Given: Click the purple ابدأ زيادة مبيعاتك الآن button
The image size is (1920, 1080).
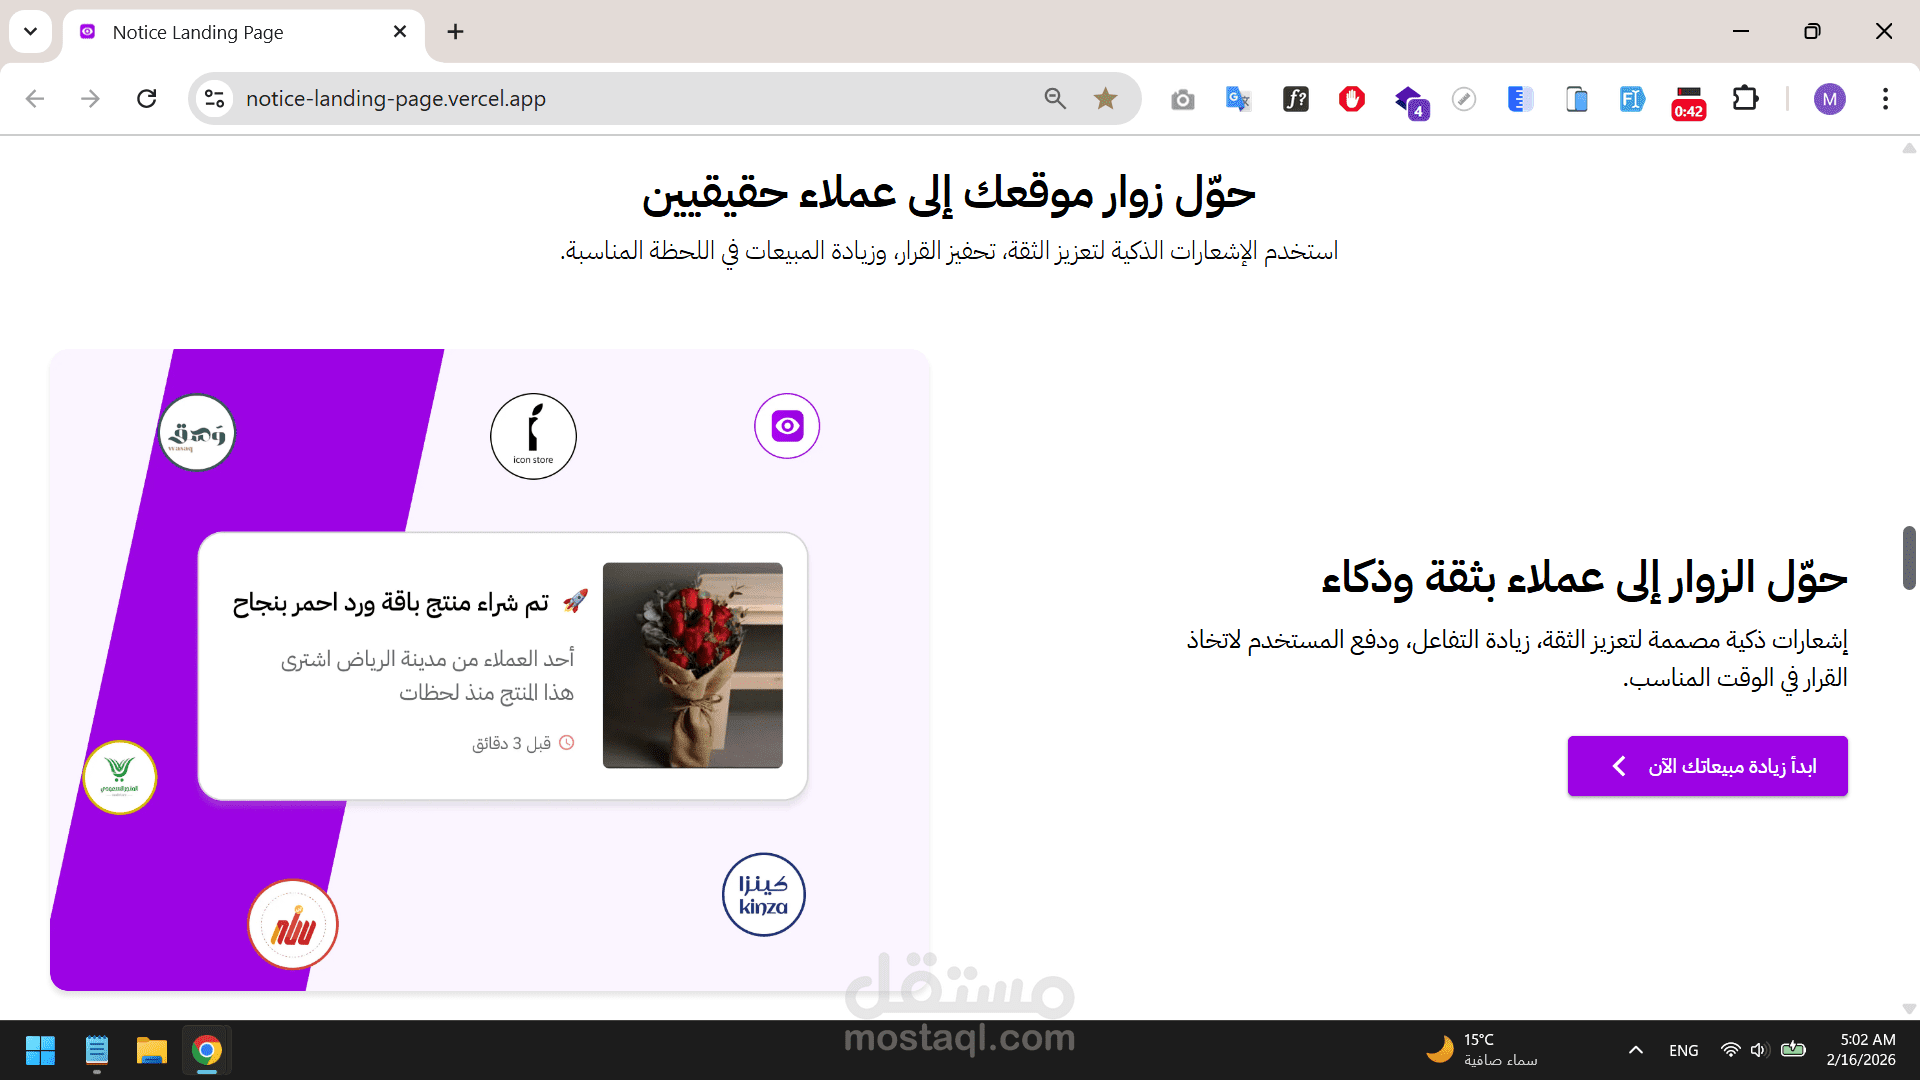Looking at the screenshot, I should [1707, 766].
